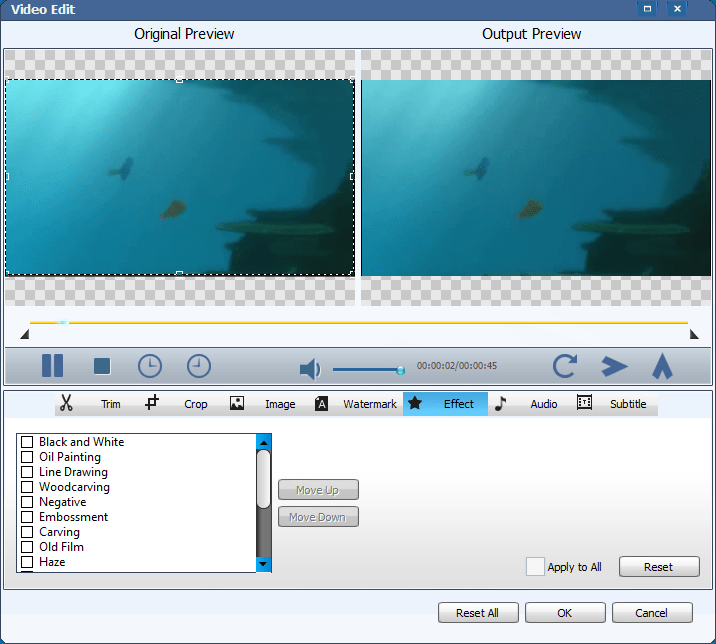Viewport: 716px width, 644px height.
Task: Open the Subtitle tab
Action: (628, 404)
